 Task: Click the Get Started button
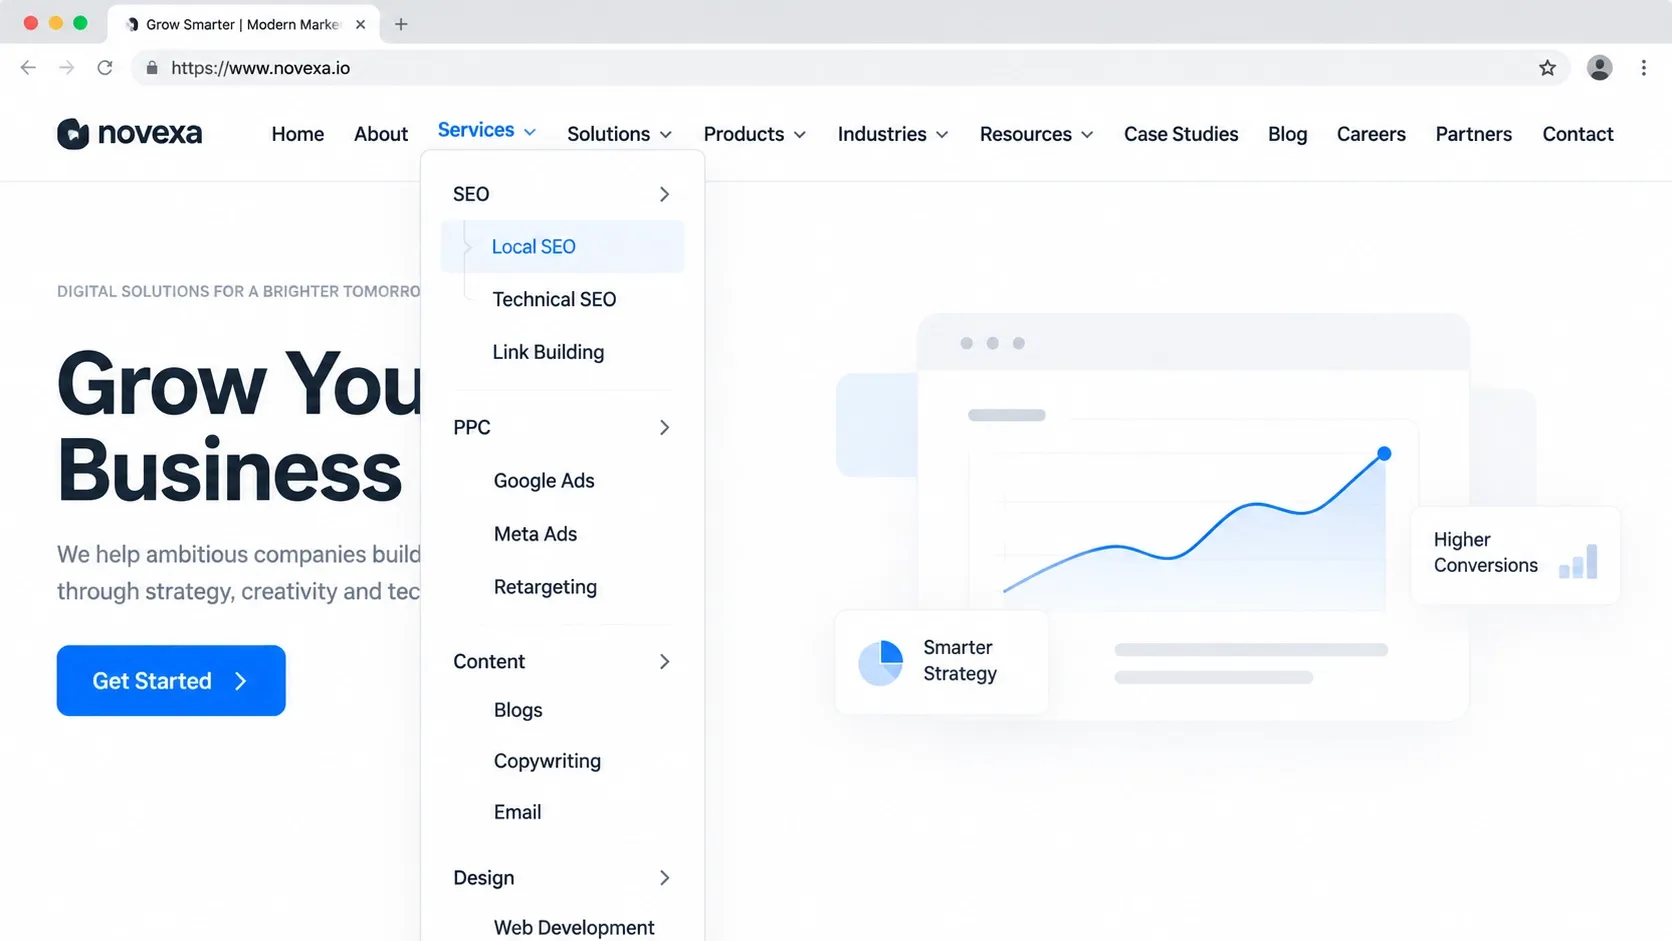171,680
